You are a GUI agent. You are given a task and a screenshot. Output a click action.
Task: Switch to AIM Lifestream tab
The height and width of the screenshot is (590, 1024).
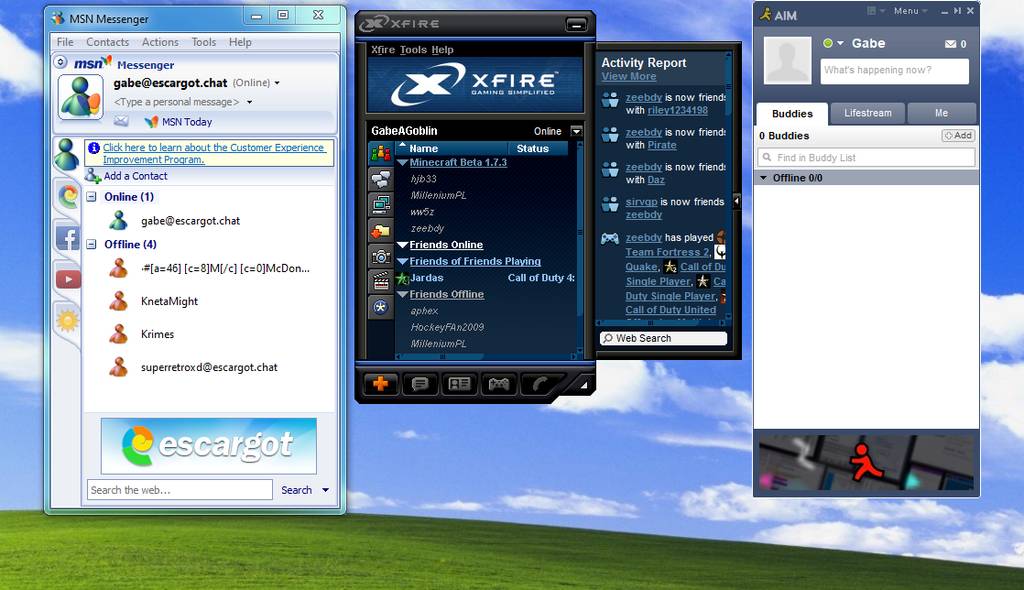[867, 113]
